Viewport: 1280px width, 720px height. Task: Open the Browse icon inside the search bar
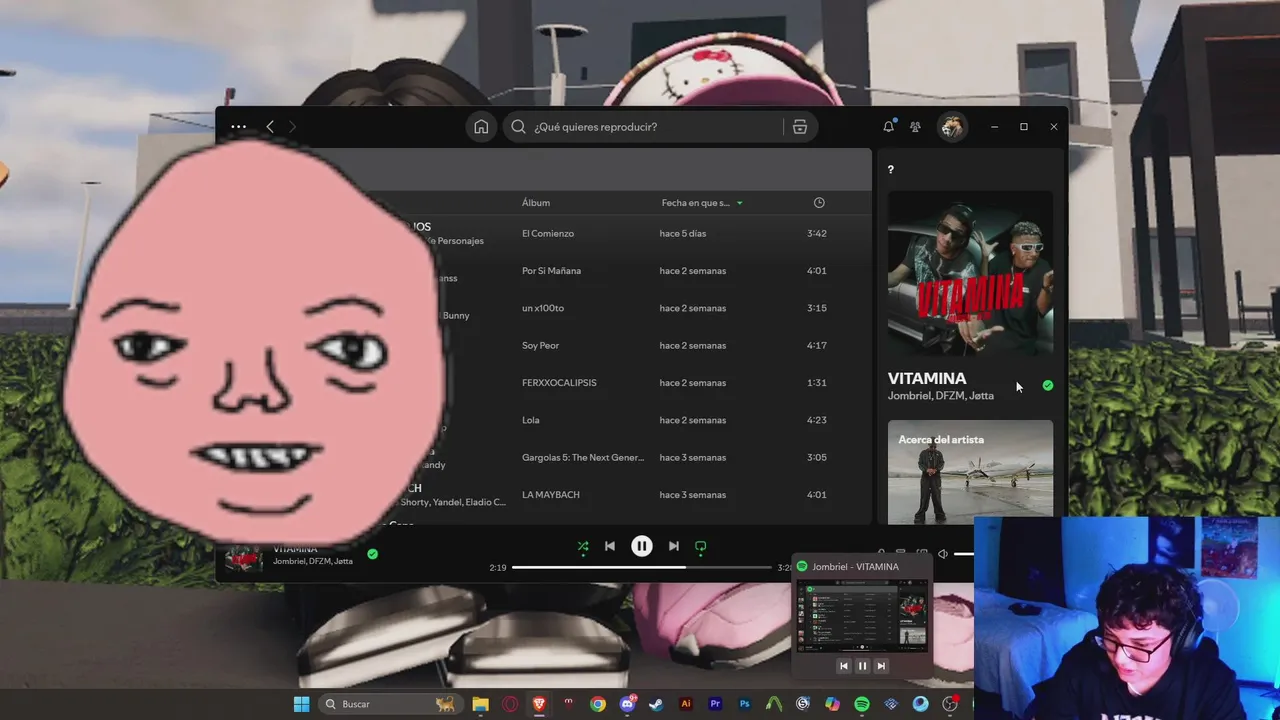click(799, 127)
